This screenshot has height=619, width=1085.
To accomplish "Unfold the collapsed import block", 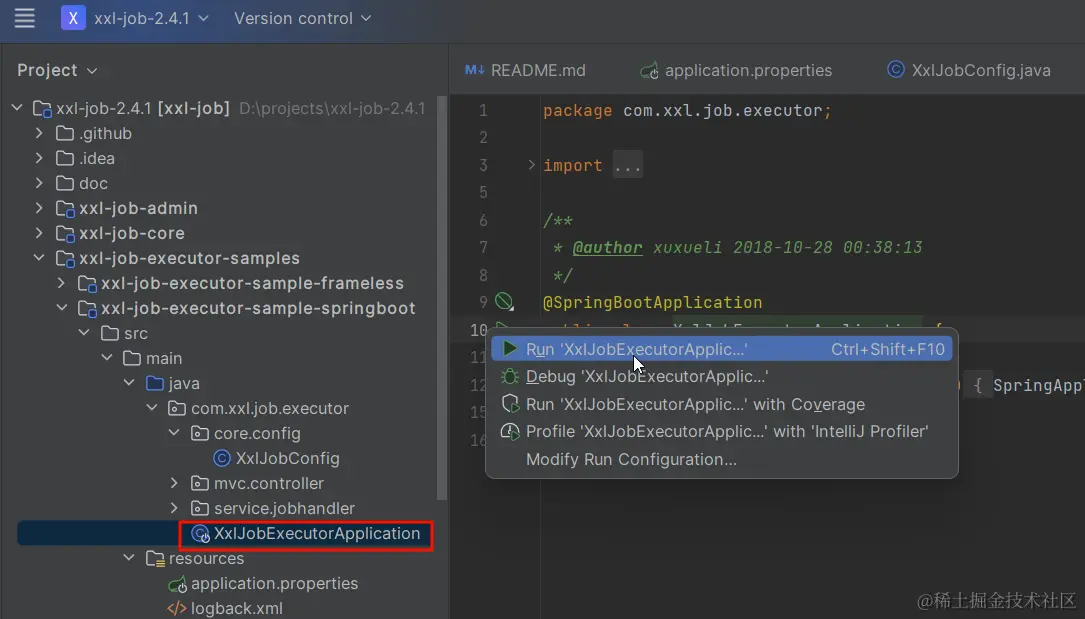I will click(x=531, y=165).
